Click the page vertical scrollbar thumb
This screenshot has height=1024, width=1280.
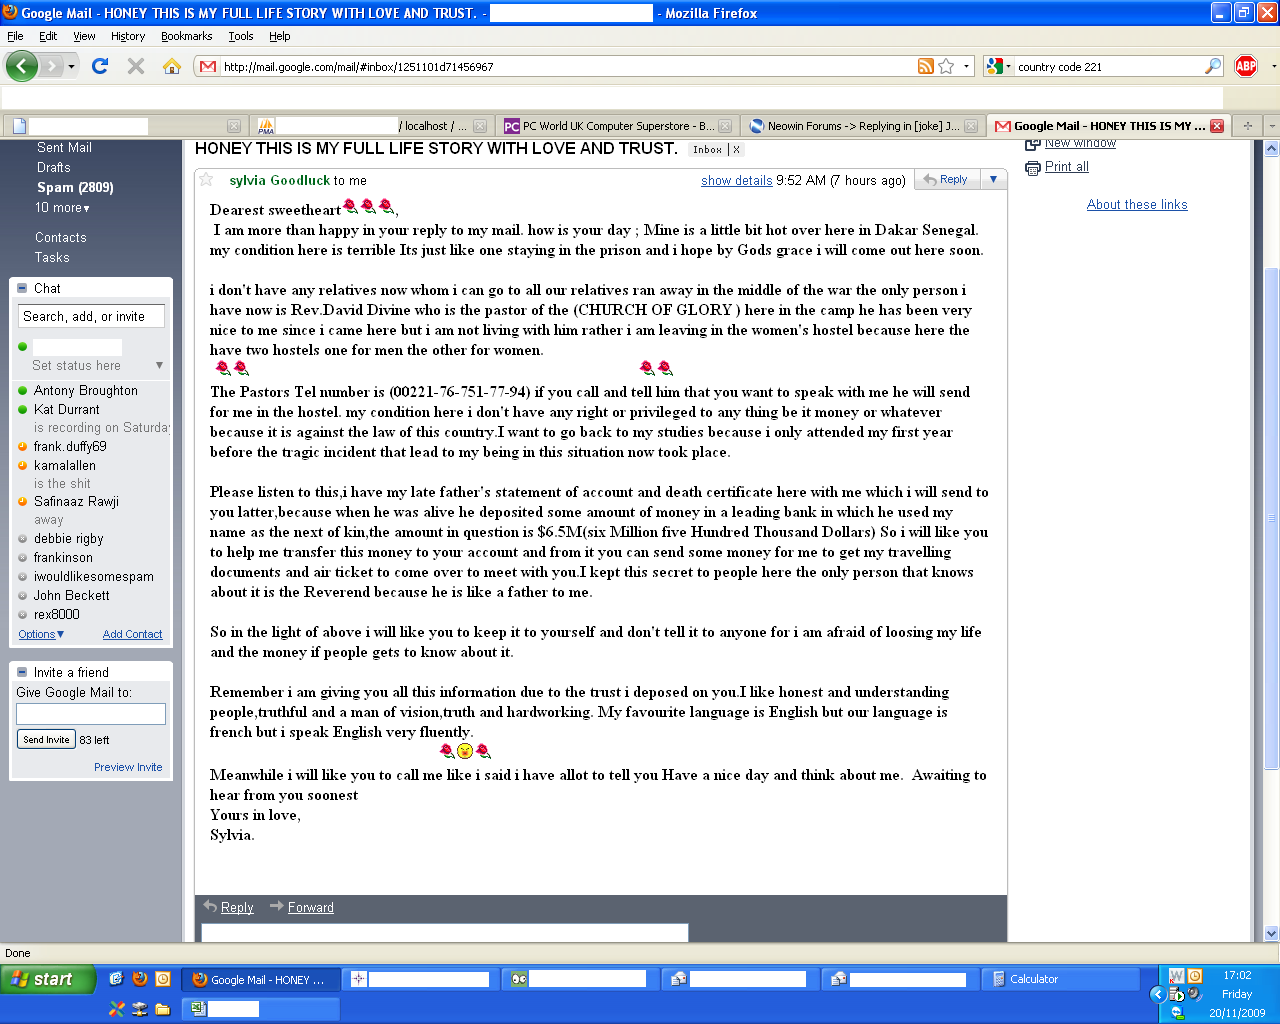click(1271, 519)
